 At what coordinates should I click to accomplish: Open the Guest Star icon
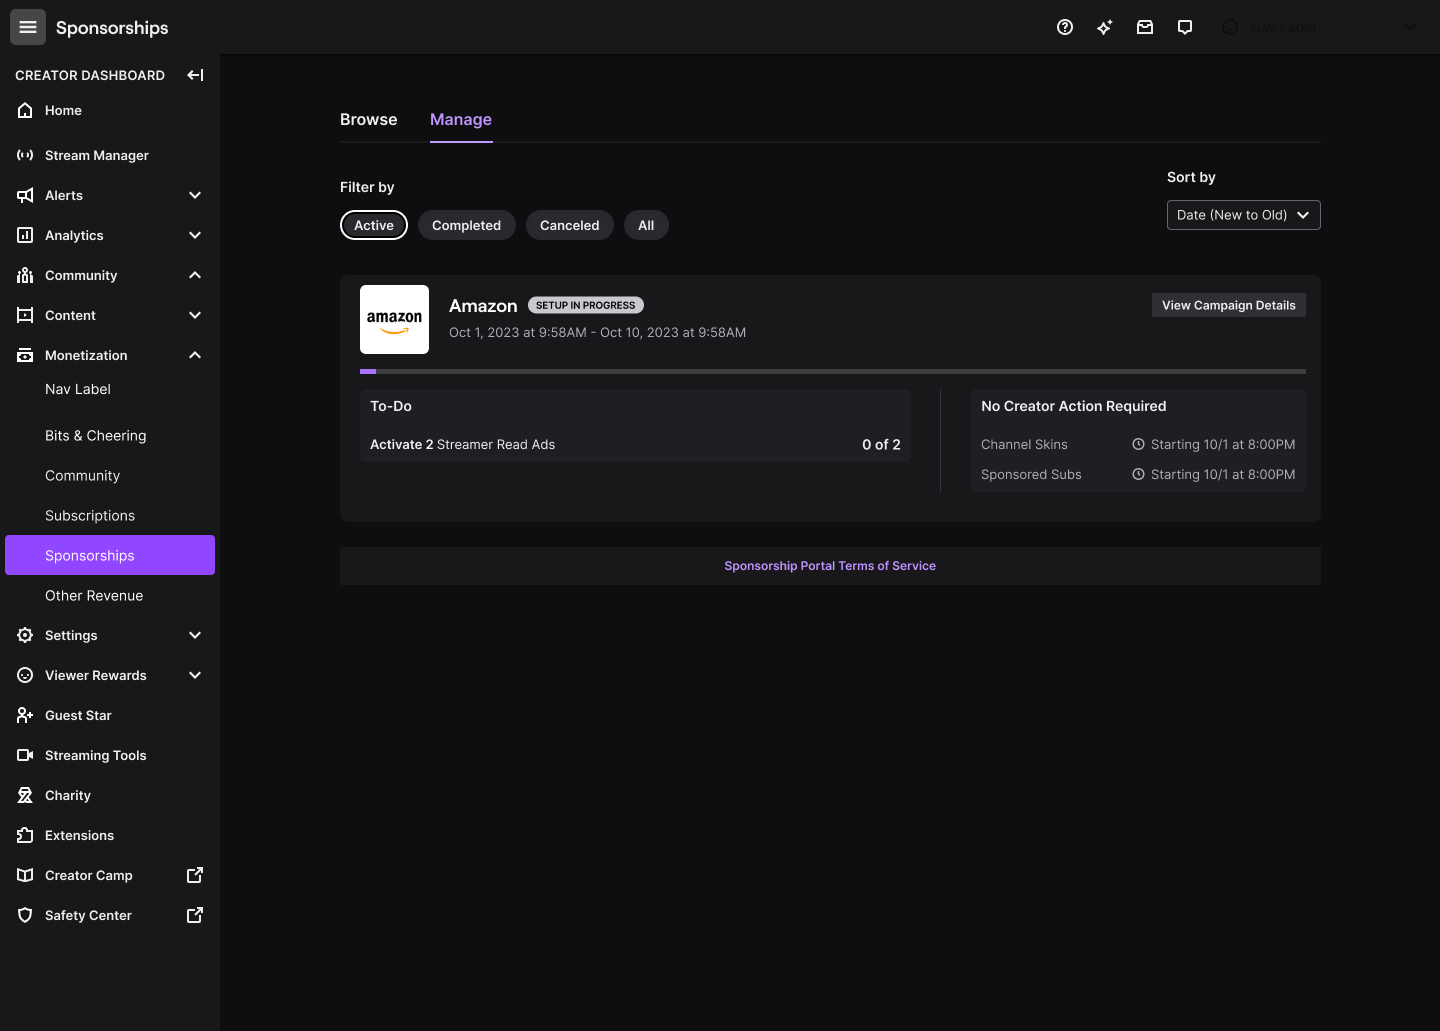25,715
